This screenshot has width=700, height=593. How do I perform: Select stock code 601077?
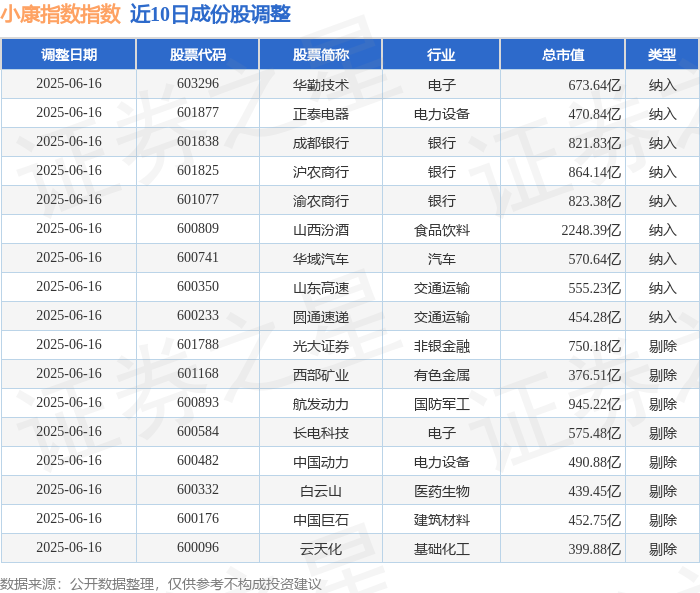tap(198, 200)
